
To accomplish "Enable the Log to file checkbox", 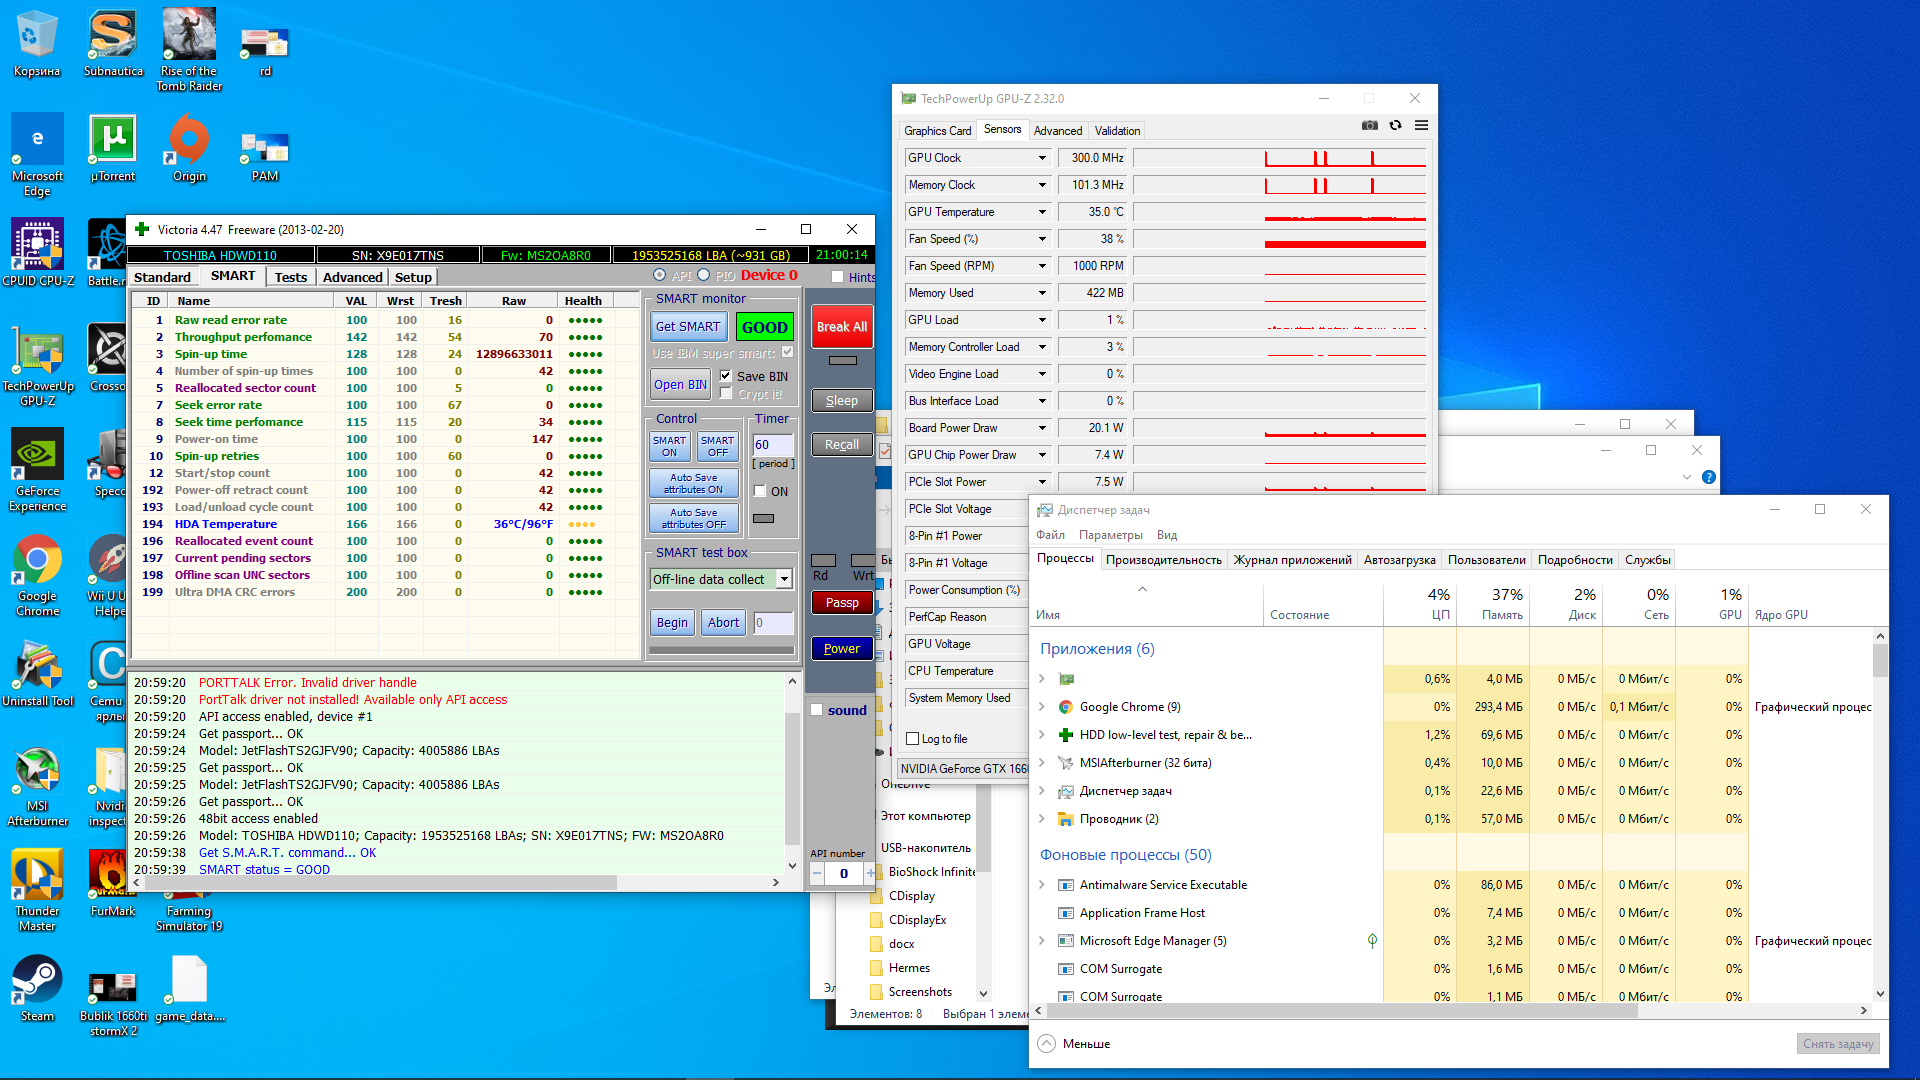I will (x=912, y=739).
